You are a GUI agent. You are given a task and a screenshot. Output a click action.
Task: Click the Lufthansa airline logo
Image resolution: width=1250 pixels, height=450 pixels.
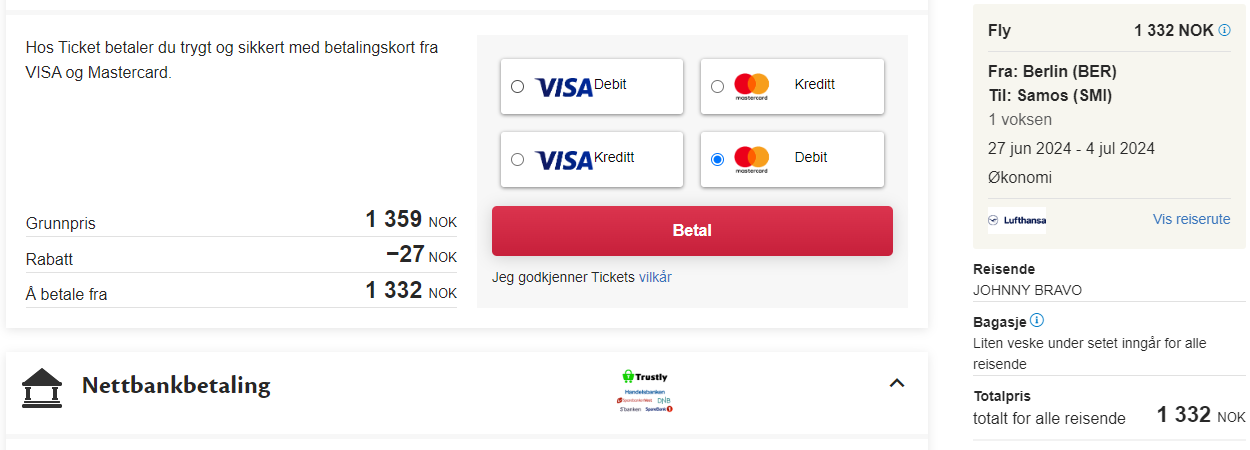1016,220
